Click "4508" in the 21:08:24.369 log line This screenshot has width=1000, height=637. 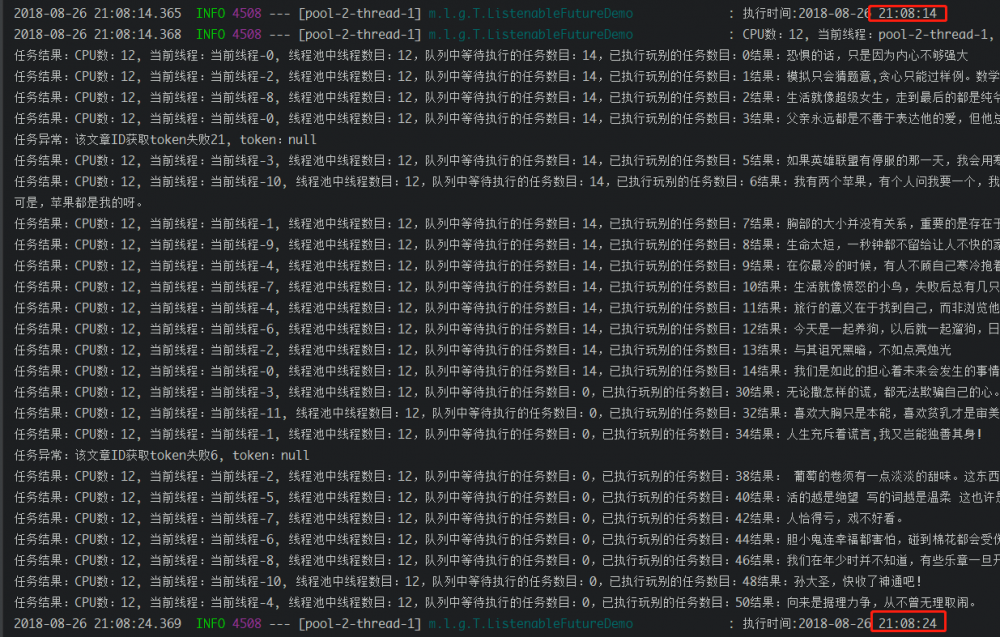(x=247, y=624)
